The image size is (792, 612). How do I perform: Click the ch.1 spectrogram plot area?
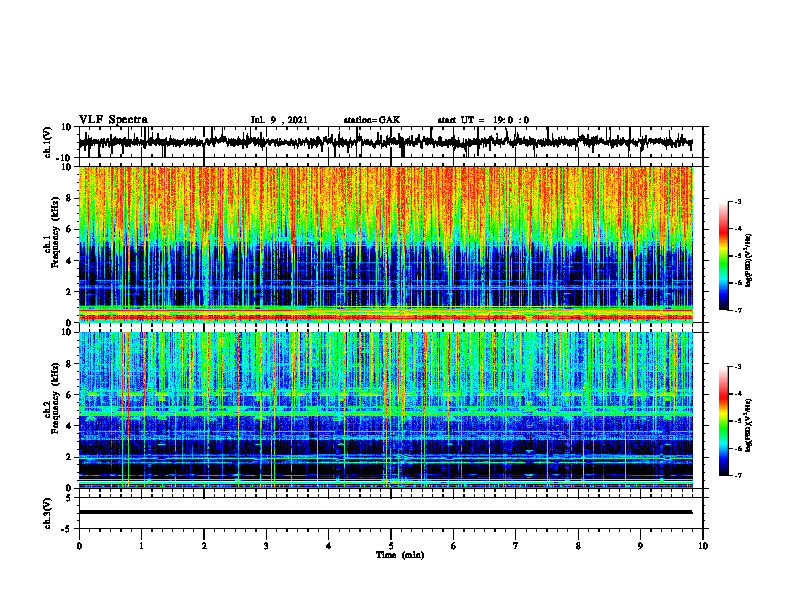(x=386, y=244)
